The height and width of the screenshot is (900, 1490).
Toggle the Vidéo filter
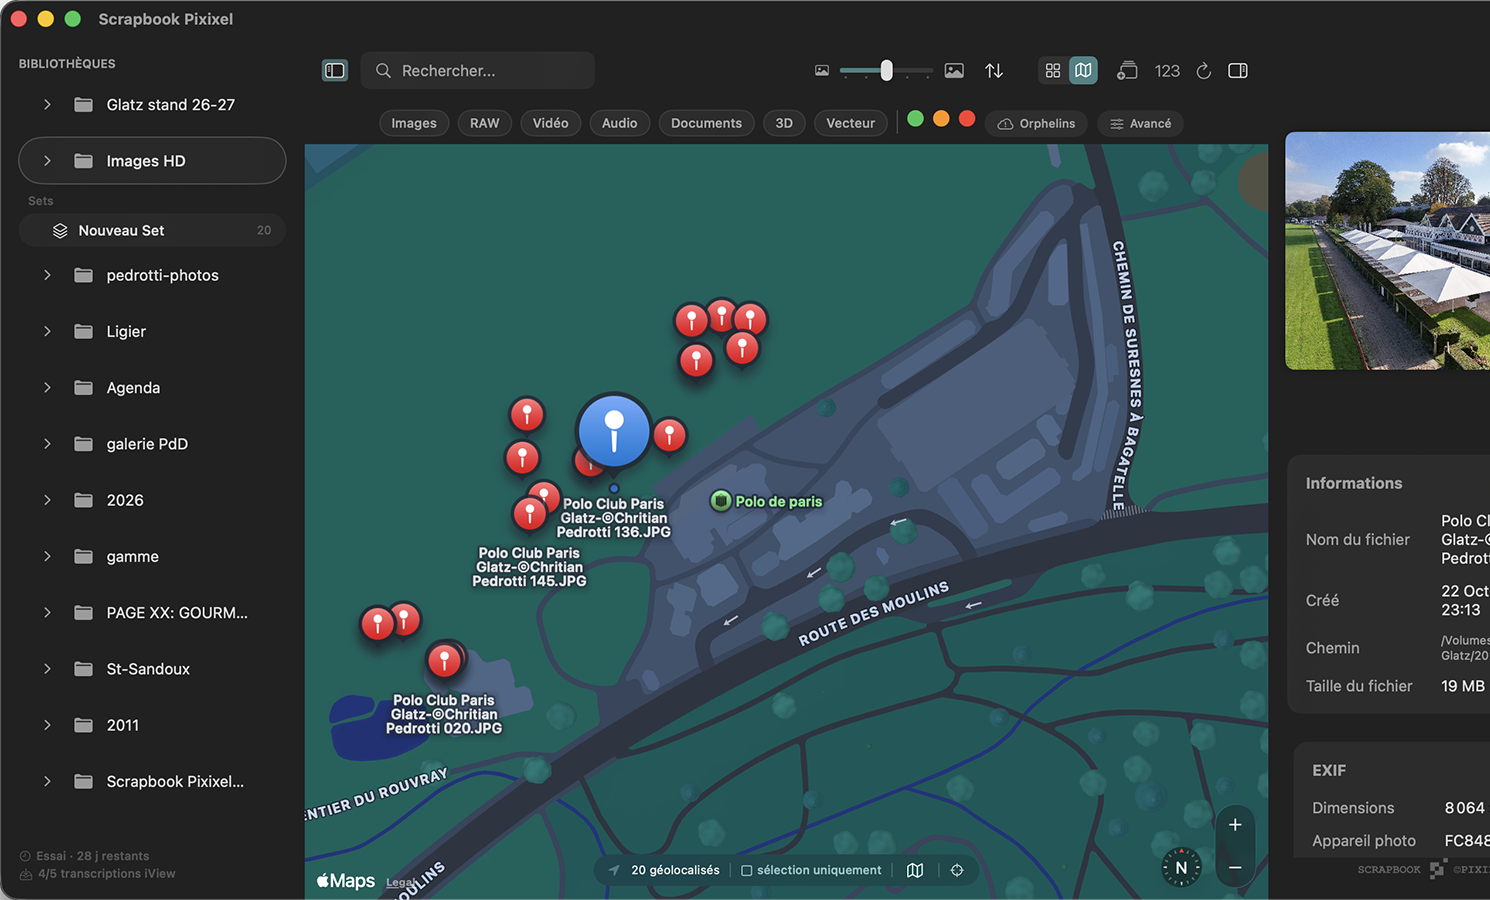click(x=551, y=123)
